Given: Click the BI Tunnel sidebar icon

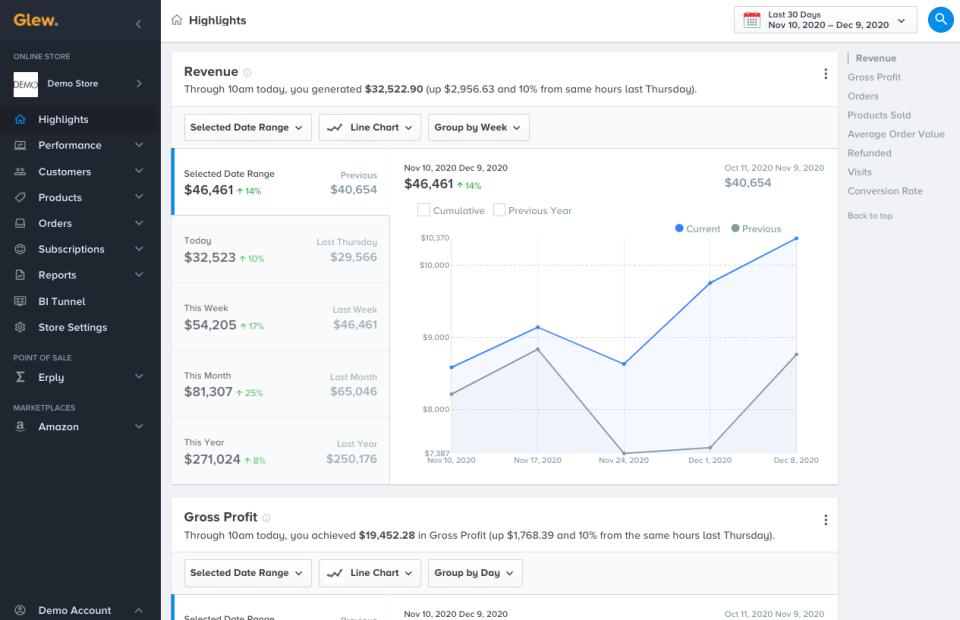Looking at the screenshot, I should click(x=20, y=301).
